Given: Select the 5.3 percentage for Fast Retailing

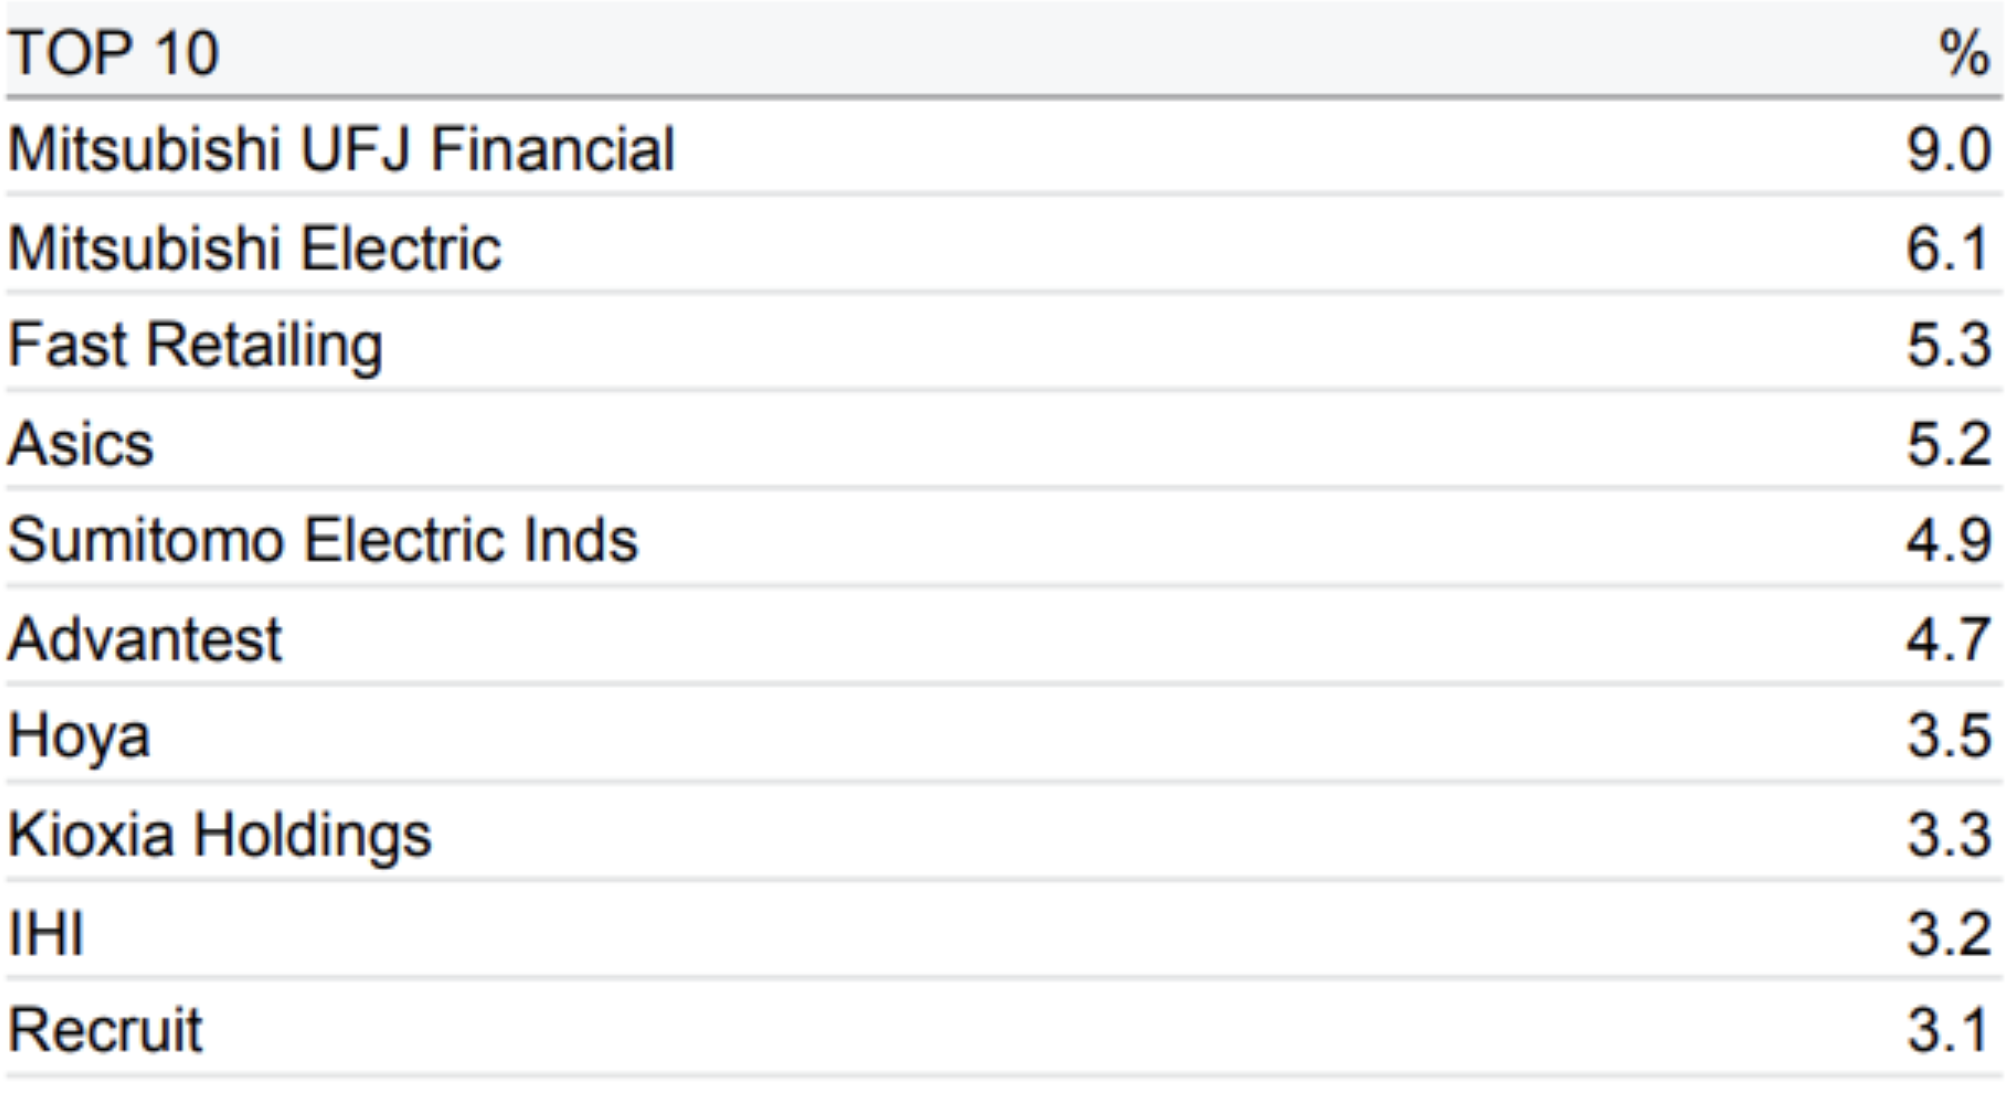Looking at the screenshot, I should click(x=1949, y=345).
